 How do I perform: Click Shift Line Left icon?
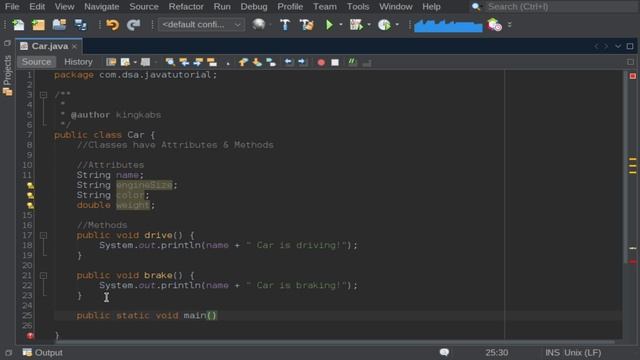coord(288,62)
